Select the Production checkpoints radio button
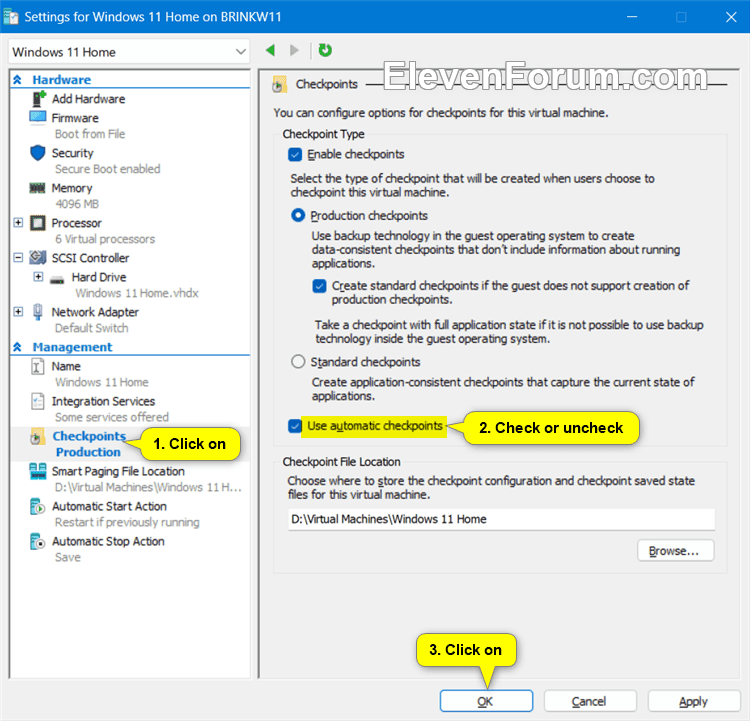The height and width of the screenshot is (721, 750). click(x=298, y=215)
